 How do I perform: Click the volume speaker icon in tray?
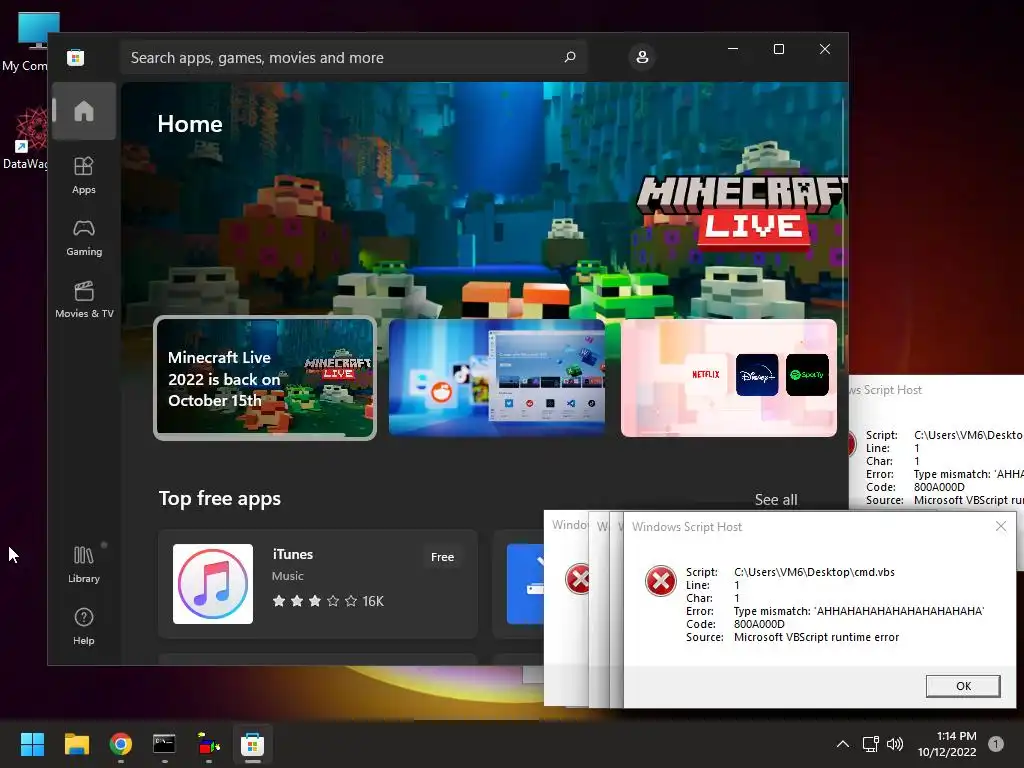[x=895, y=744]
